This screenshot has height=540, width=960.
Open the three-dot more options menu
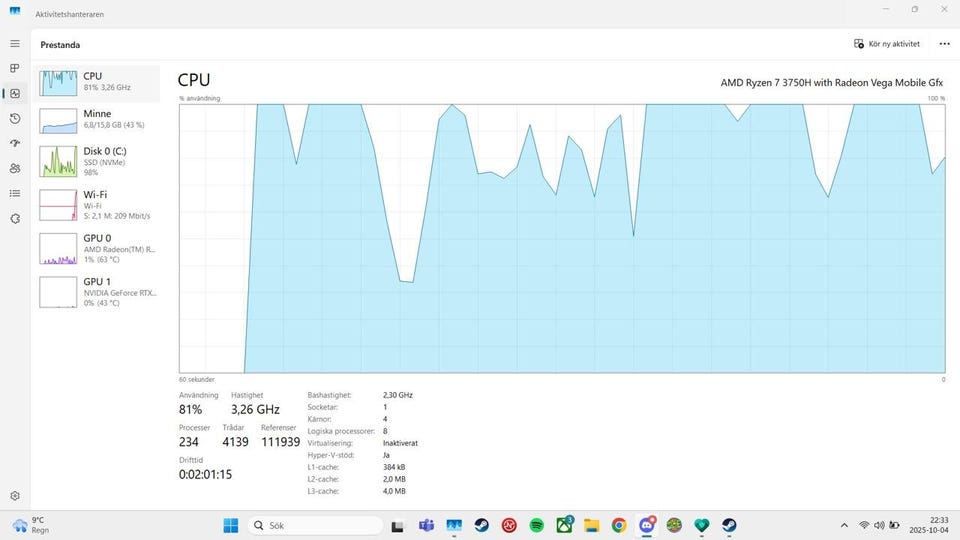coord(944,44)
